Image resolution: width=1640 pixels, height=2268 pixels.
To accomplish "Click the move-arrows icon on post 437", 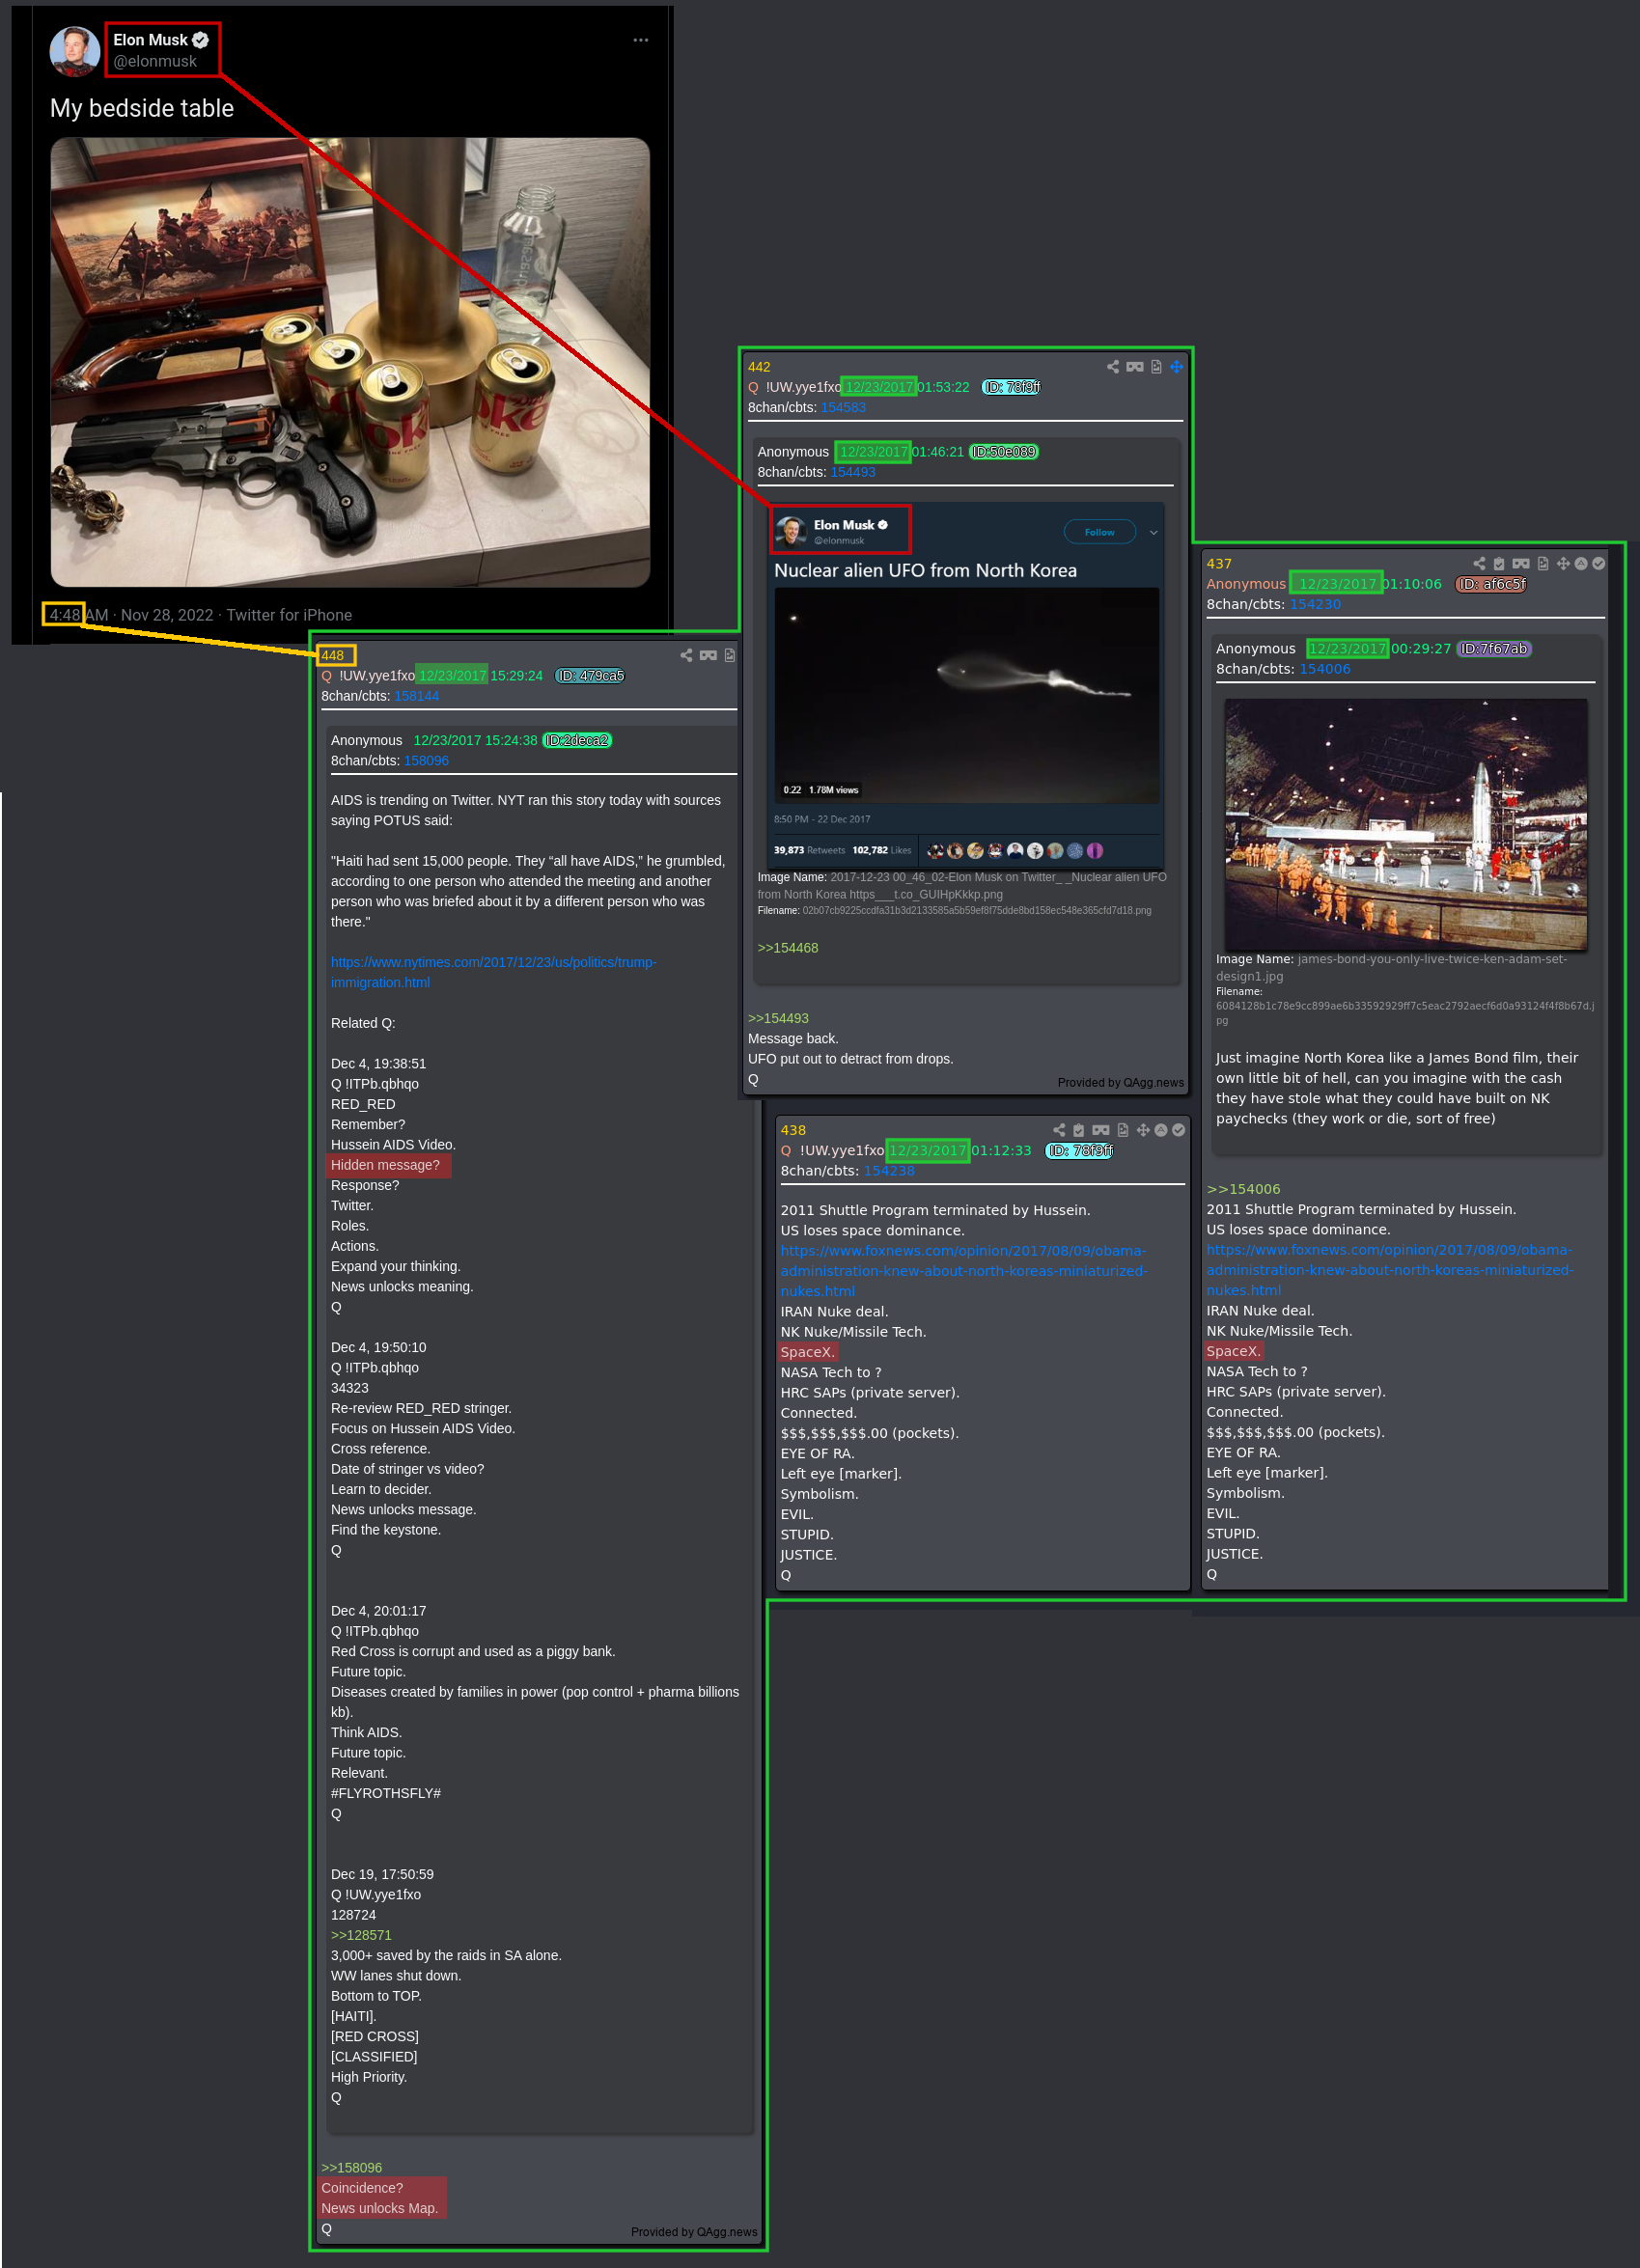I will point(1563,564).
